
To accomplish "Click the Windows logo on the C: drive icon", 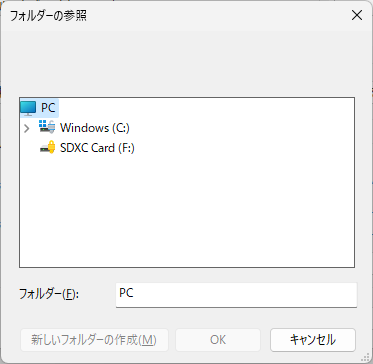I will click(x=43, y=124).
